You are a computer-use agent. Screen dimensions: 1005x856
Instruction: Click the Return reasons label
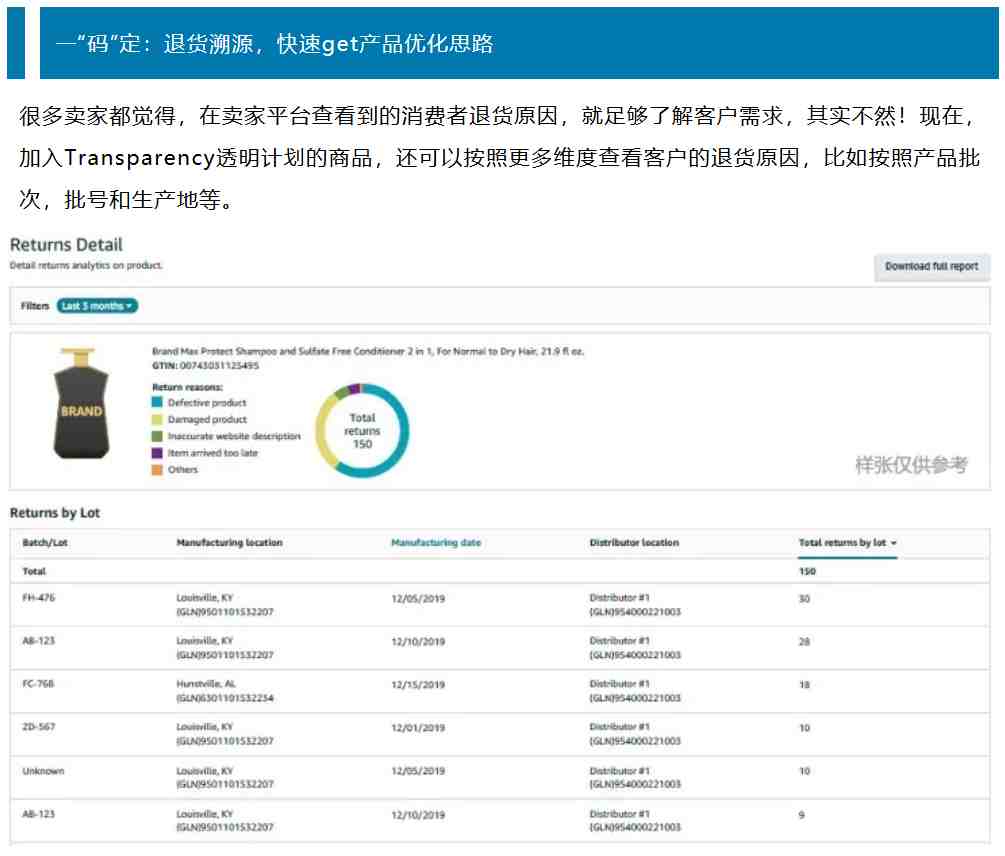pos(187,387)
